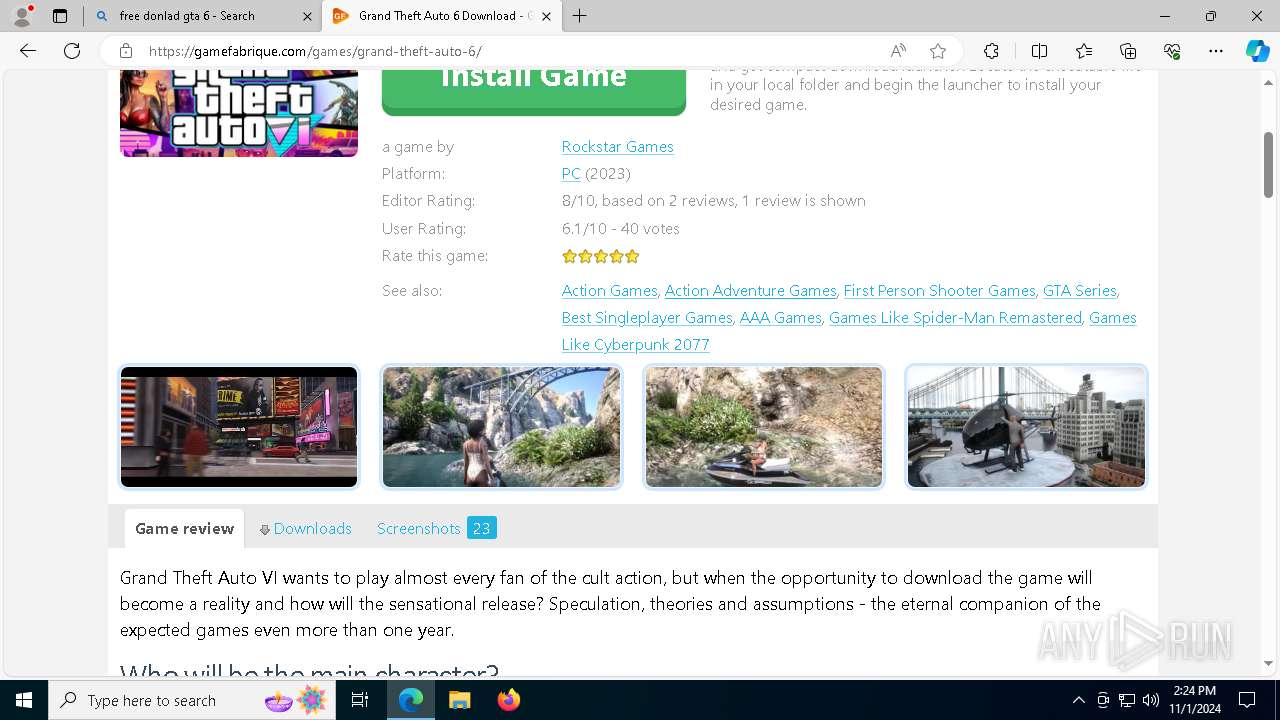This screenshot has height=720, width=1280.
Task: Open the PC platform link
Action: (571, 173)
